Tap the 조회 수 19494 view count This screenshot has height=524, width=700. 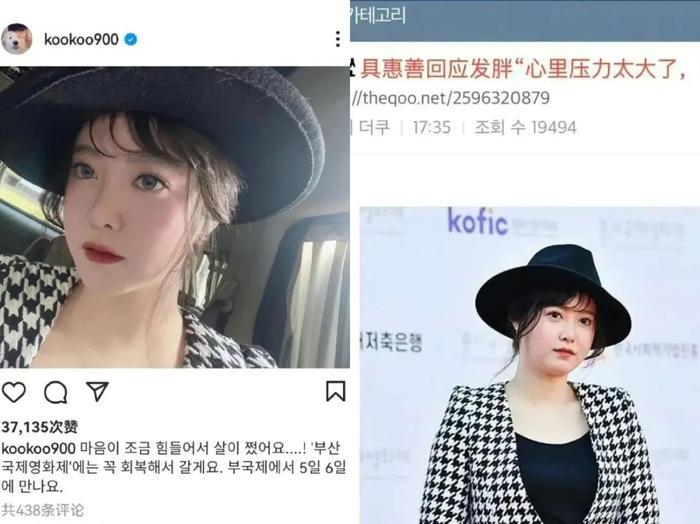click(525, 128)
